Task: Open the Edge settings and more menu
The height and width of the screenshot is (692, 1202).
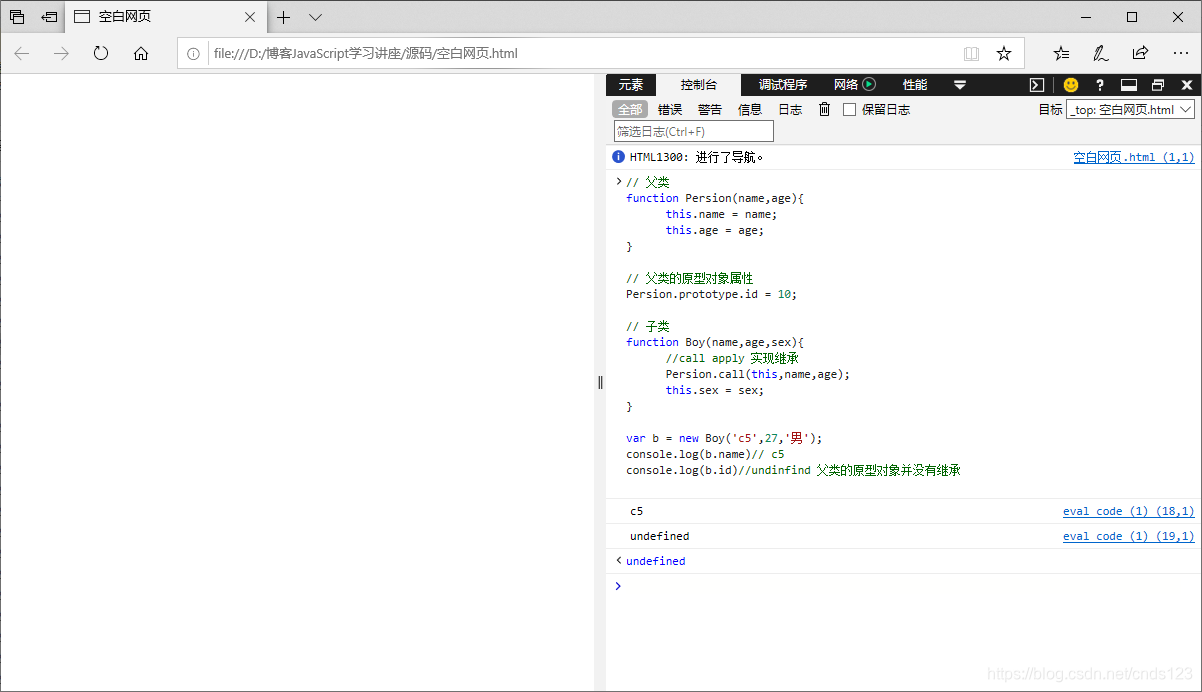Action: click(x=1181, y=53)
